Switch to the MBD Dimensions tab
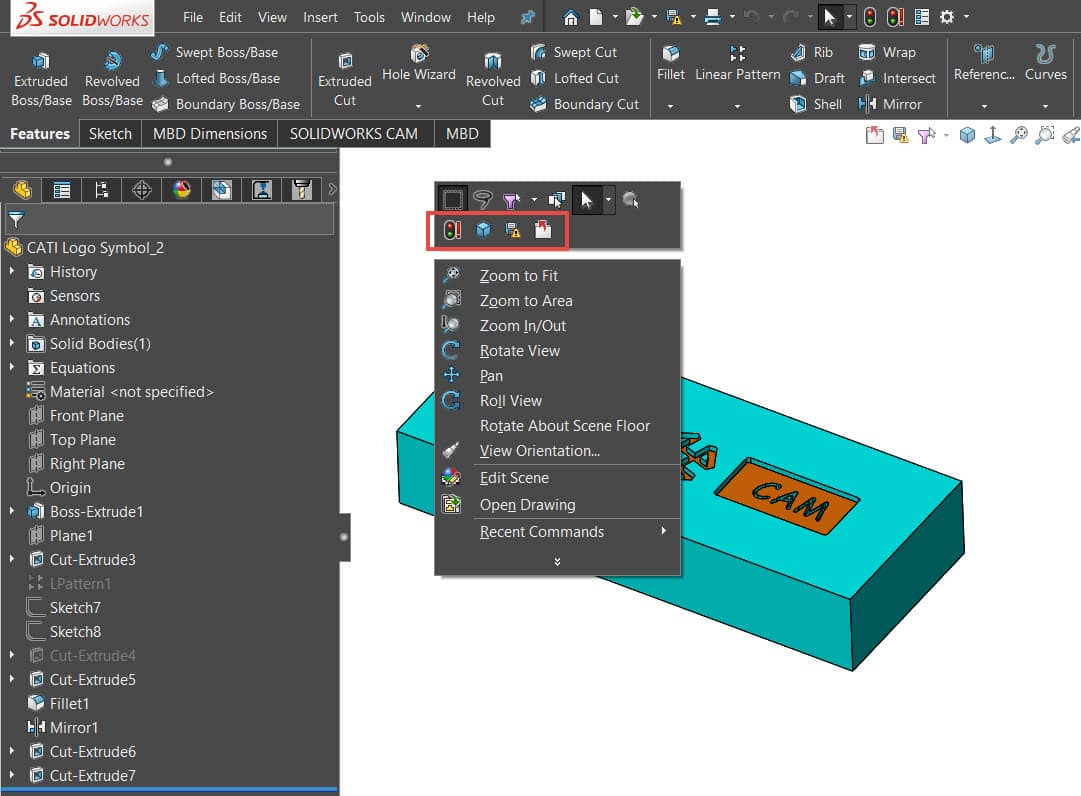The height and width of the screenshot is (796, 1081). coord(210,134)
